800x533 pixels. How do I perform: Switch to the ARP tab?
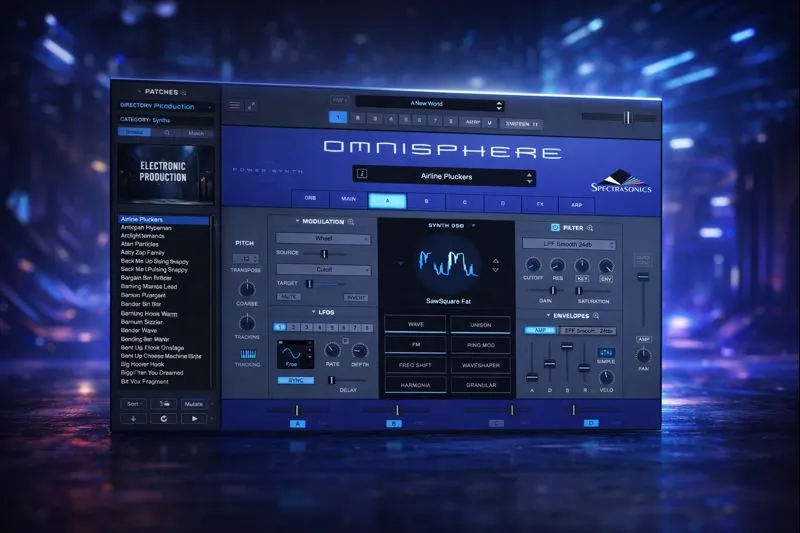click(577, 205)
